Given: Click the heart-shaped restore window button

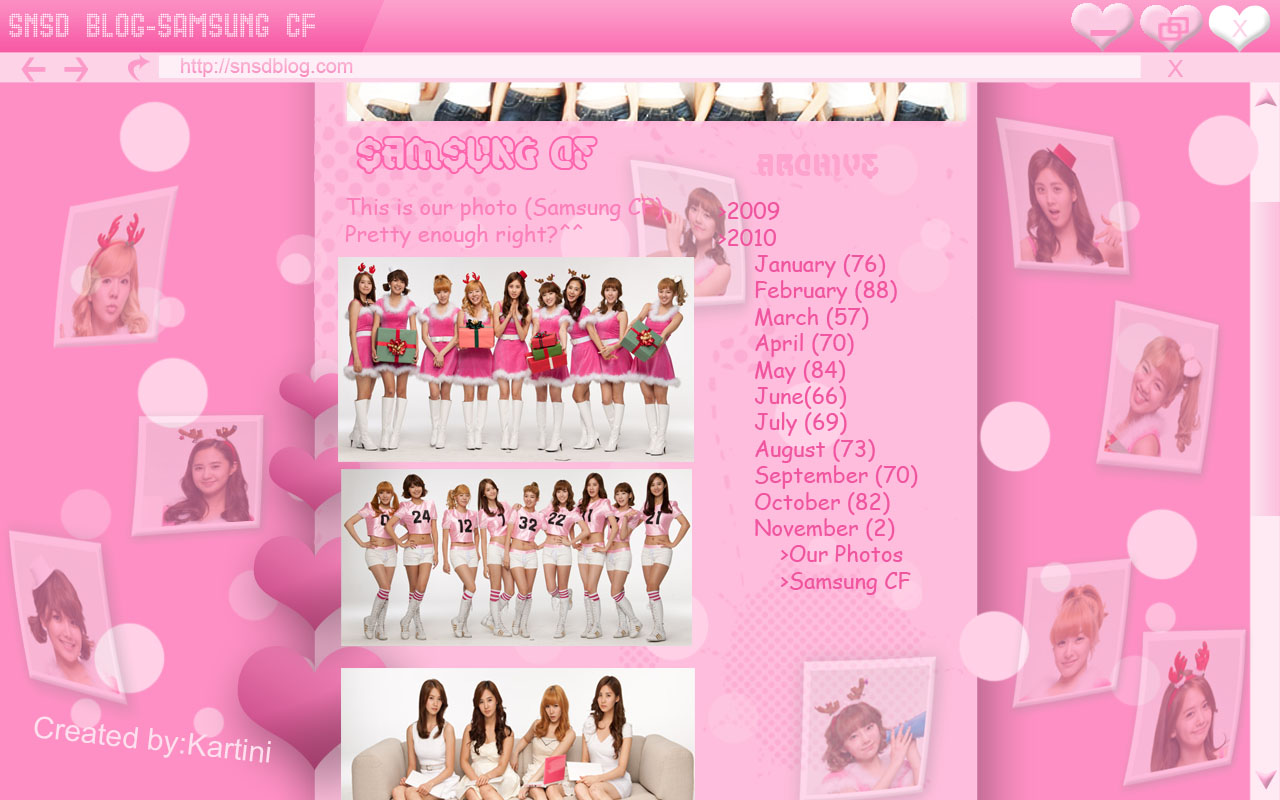Looking at the screenshot, I should click(1171, 27).
